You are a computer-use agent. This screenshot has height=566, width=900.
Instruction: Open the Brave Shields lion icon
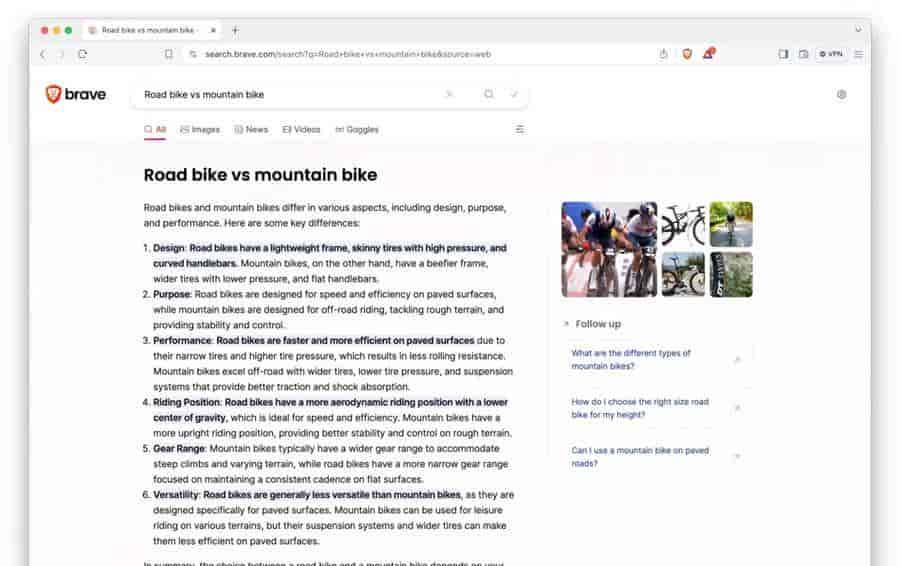click(x=686, y=54)
